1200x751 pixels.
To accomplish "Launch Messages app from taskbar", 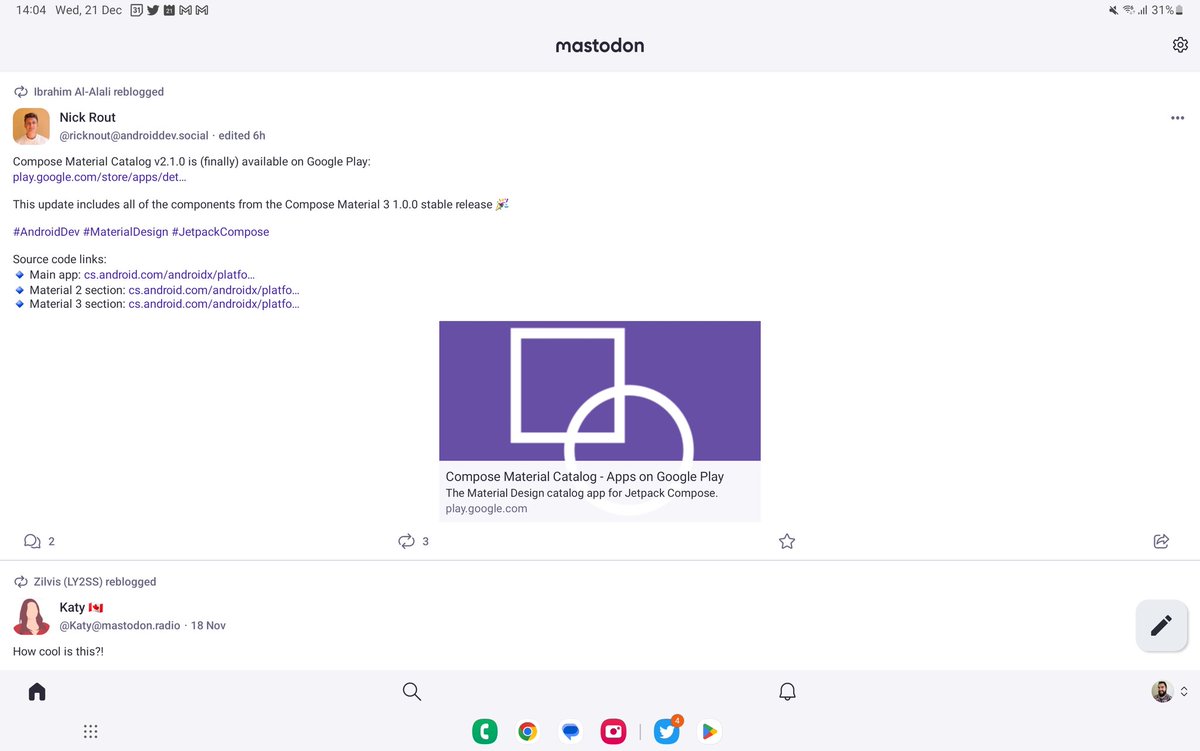I will point(570,731).
